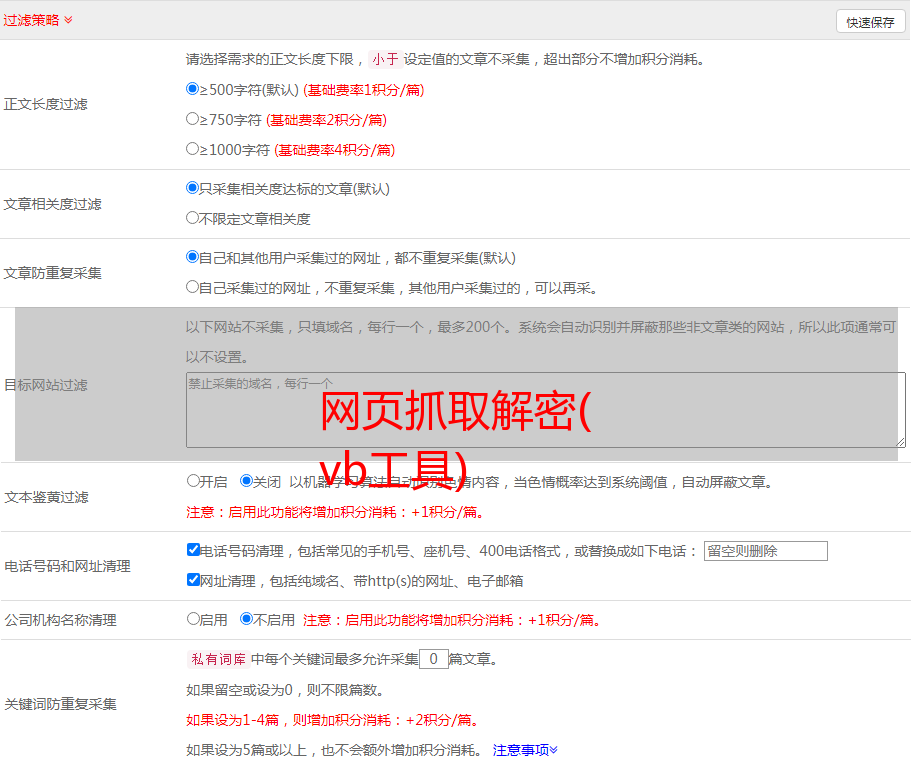
Task: Toggle the 电话号码清理 checkbox
Action: tap(193, 550)
